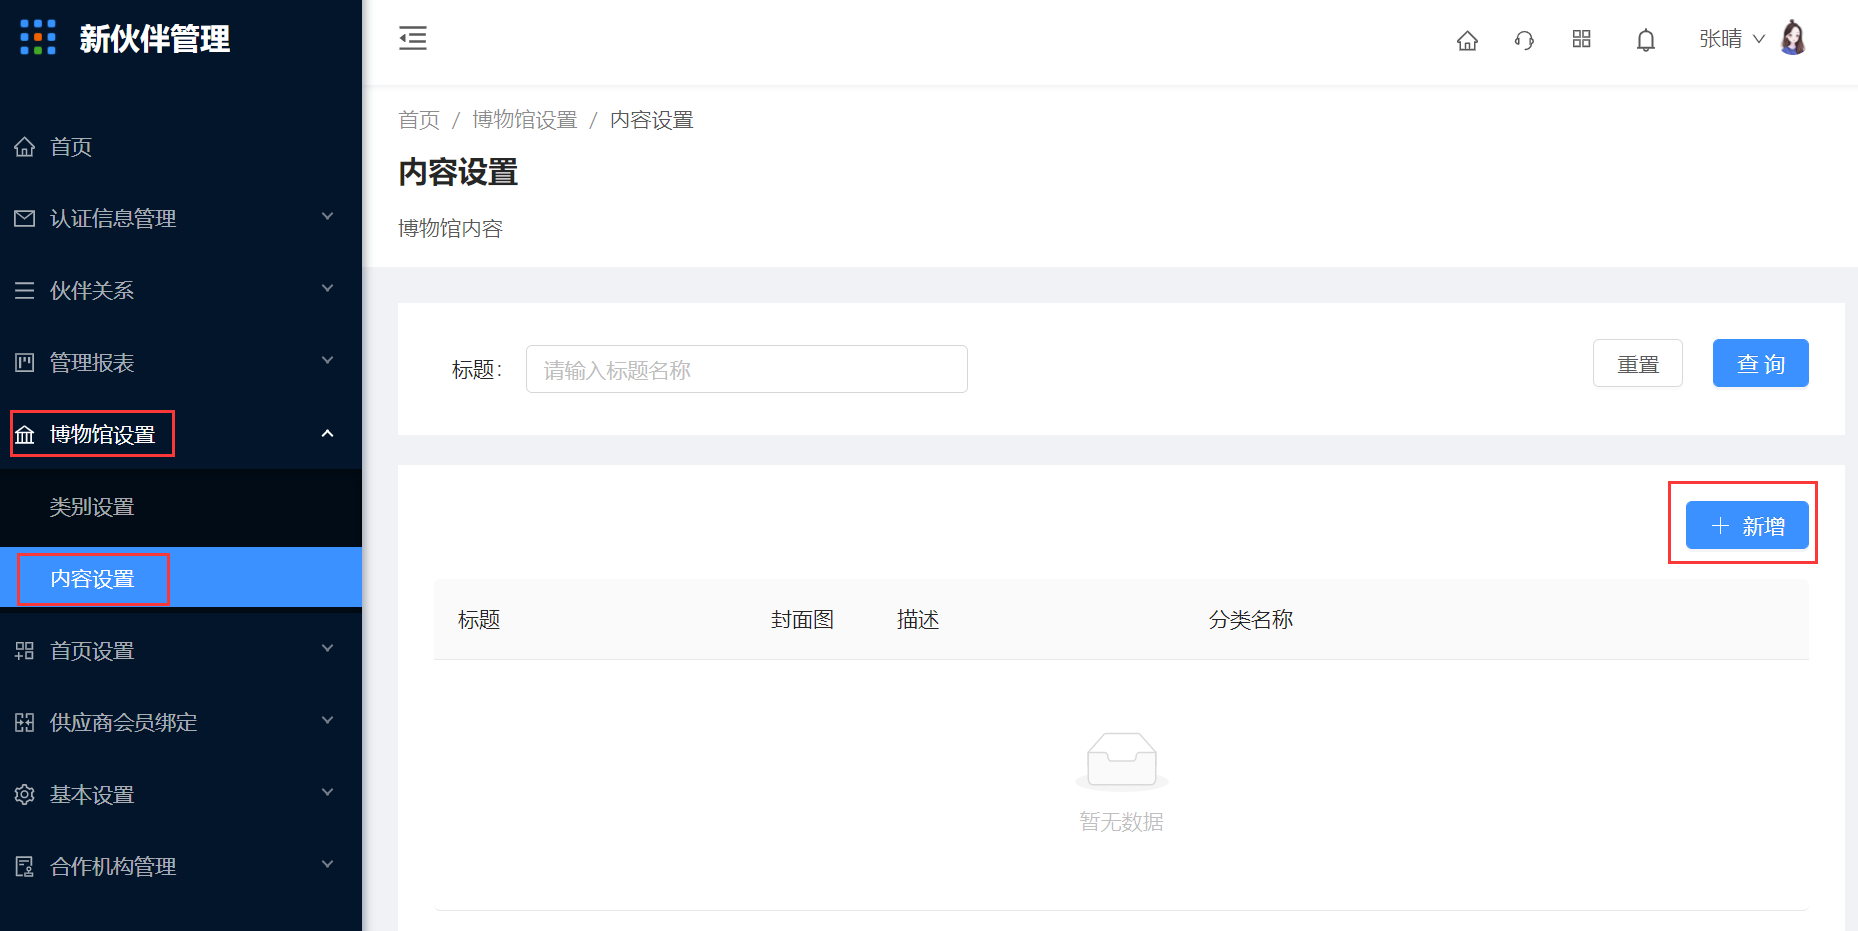Image resolution: width=1858 pixels, height=931 pixels.
Task: Follow the 首页 breadcrumb link
Action: coord(419,120)
